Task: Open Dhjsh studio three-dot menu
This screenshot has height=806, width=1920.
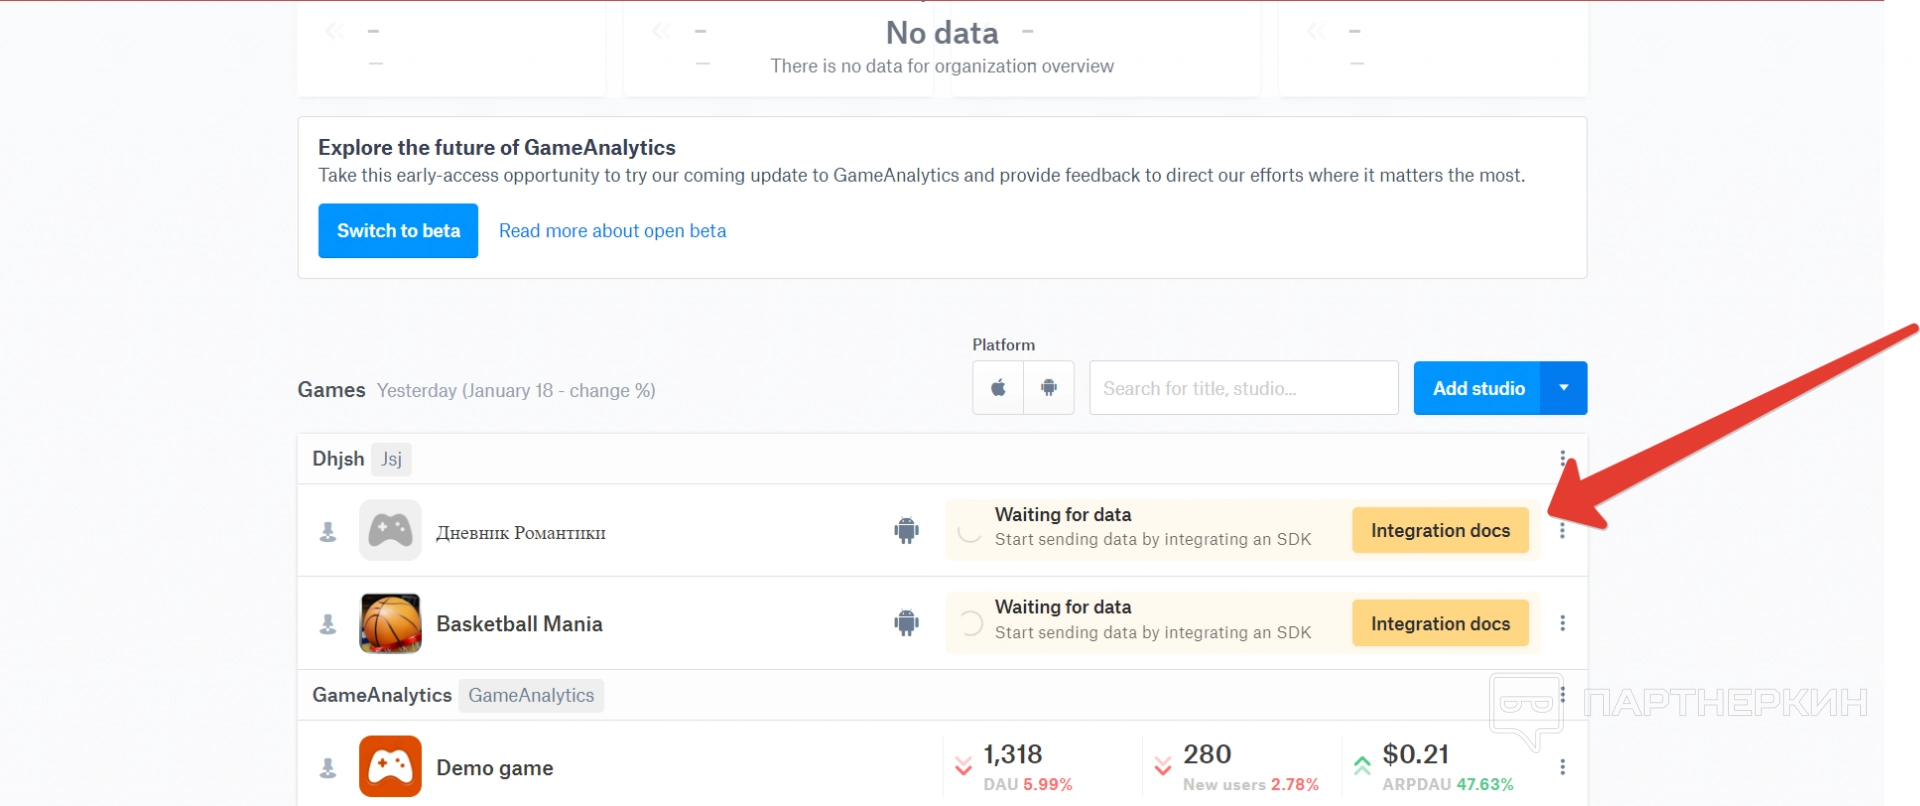Action: (x=1563, y=458)
